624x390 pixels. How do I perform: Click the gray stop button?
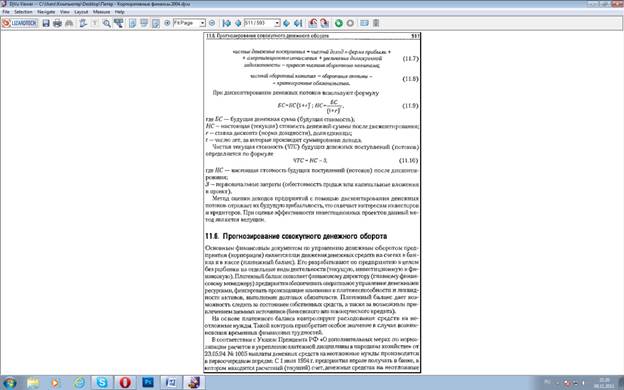[350, 23]
